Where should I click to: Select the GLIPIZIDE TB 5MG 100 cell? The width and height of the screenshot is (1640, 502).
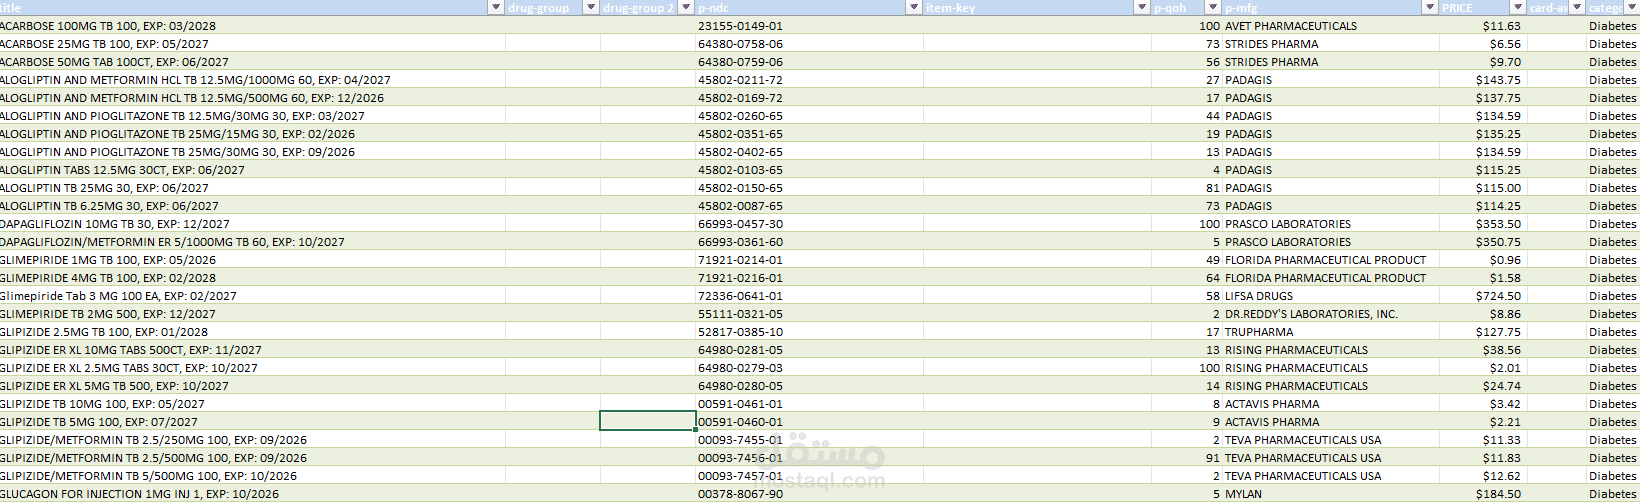(252, 422)
